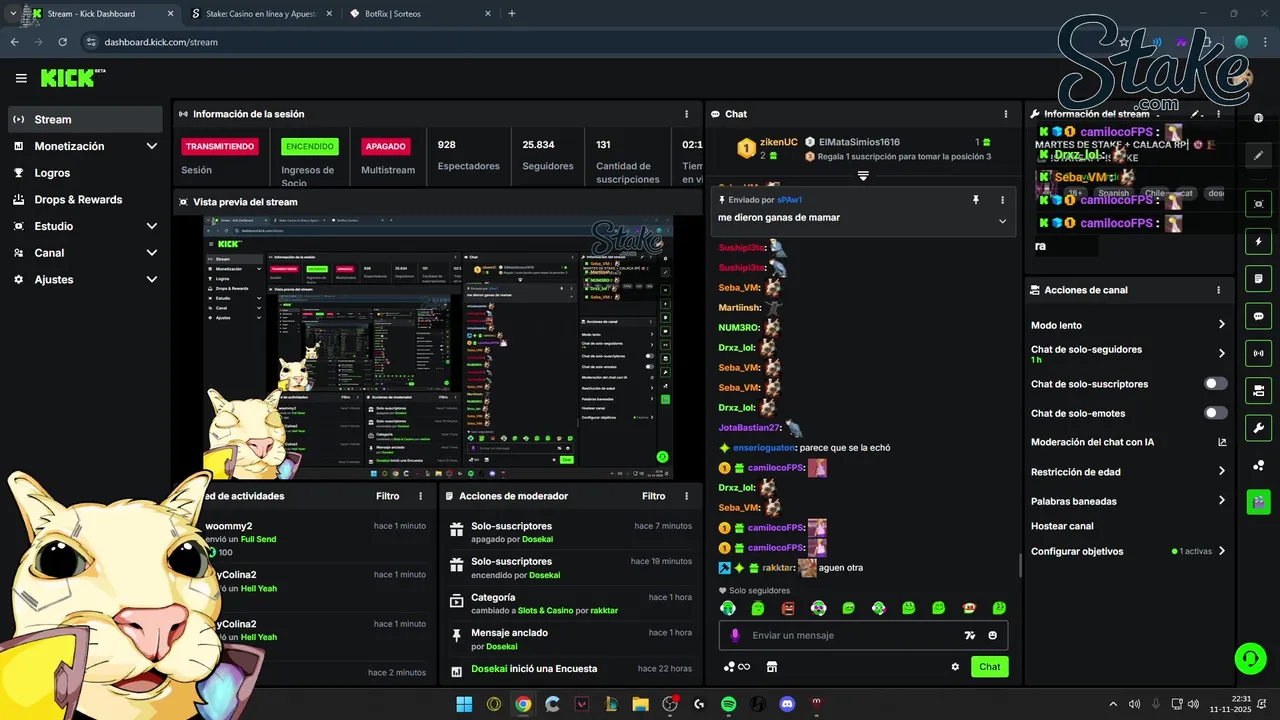The width and height of the screenshot is (1280, 720).
Task: Open the channel points infinity icon
Action: pos(737,667)
